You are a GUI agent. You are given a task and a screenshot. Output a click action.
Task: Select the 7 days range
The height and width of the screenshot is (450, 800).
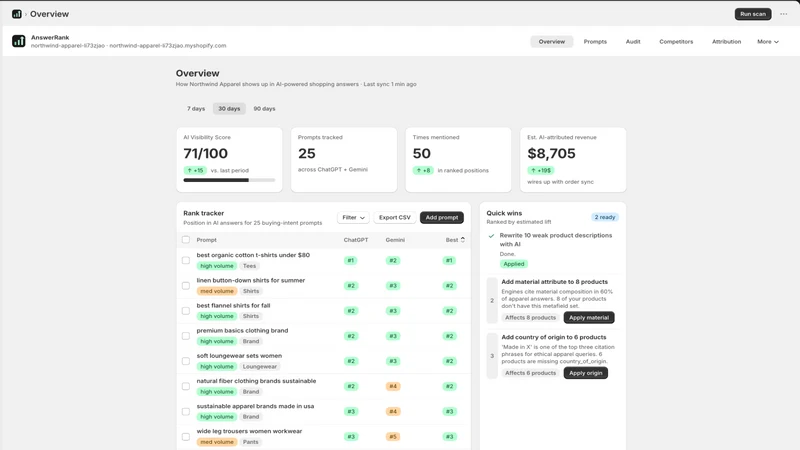click(x=196, y=109)
